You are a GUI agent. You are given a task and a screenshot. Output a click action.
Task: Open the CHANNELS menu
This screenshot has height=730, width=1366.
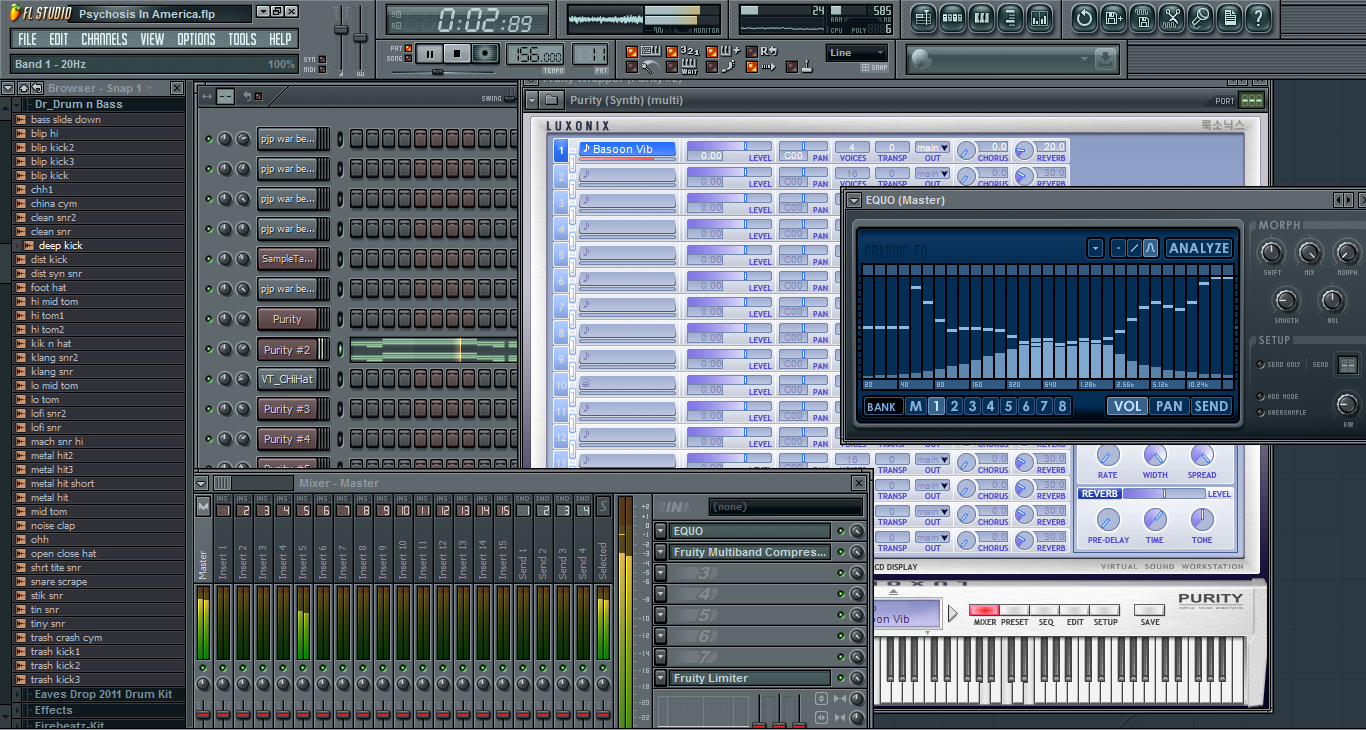104,39
